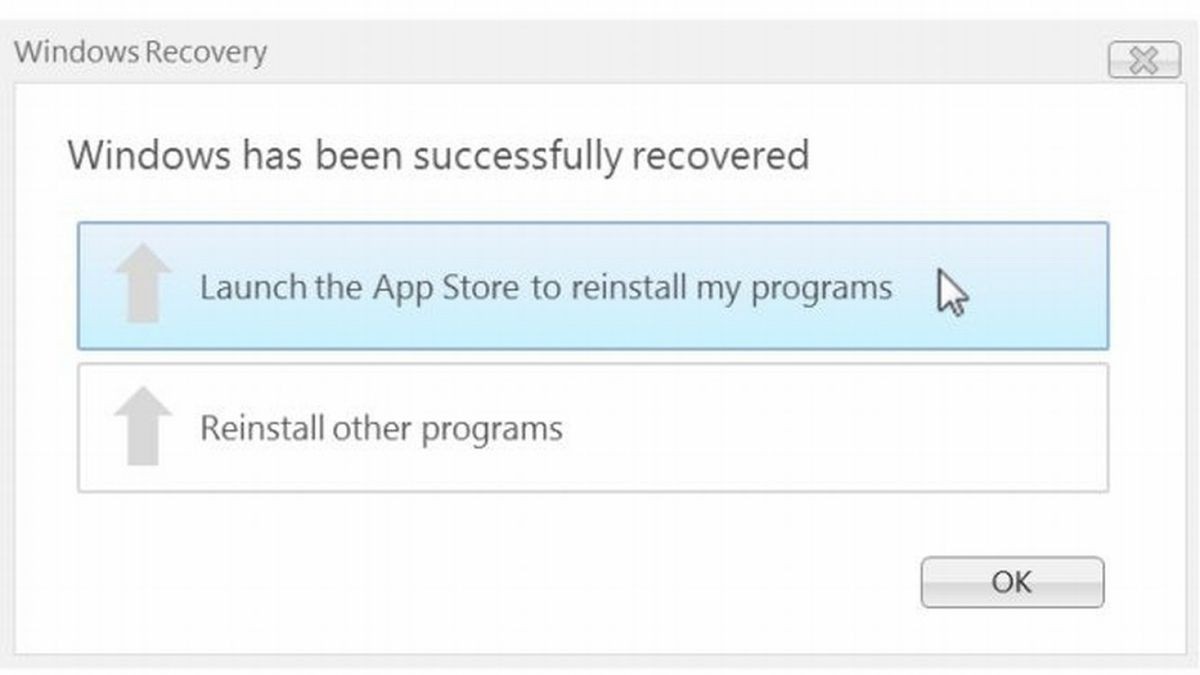Click the arrow icon beside Launch the App Store
This screenshot has width=1200, height=675.
click(x=144, y=283)
